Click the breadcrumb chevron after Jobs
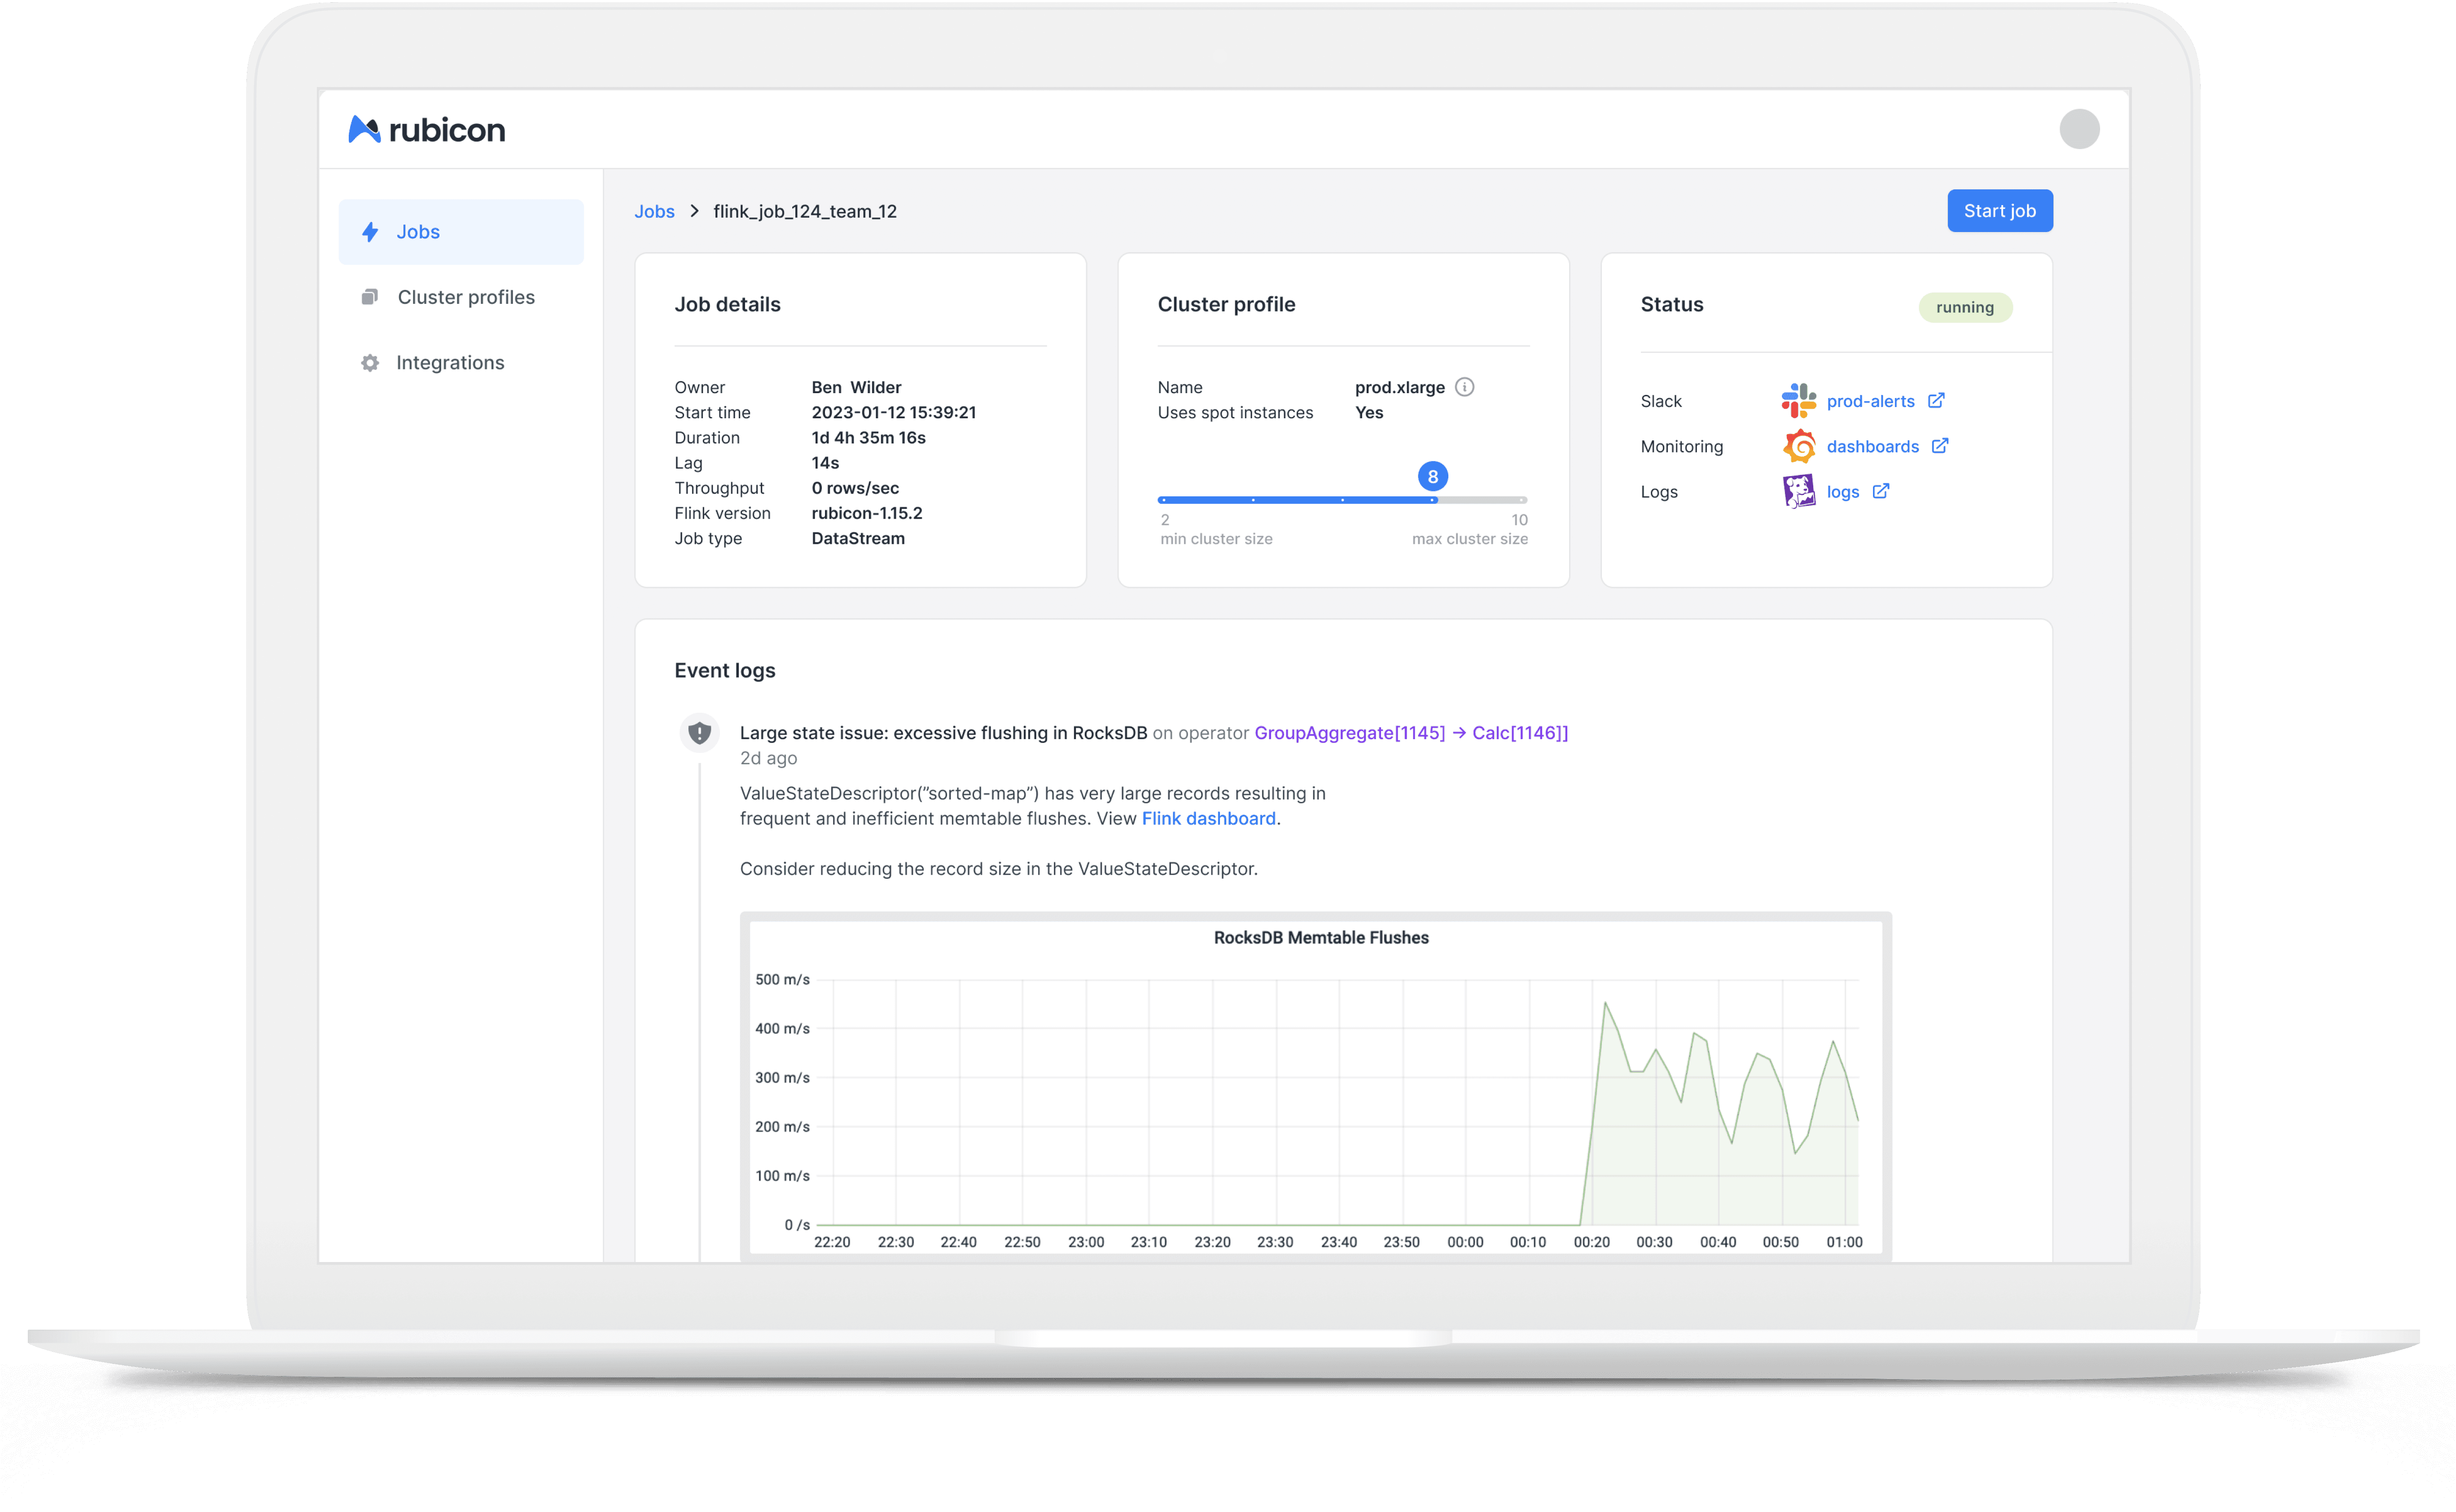2456x1512 pixels. [694, 211]
